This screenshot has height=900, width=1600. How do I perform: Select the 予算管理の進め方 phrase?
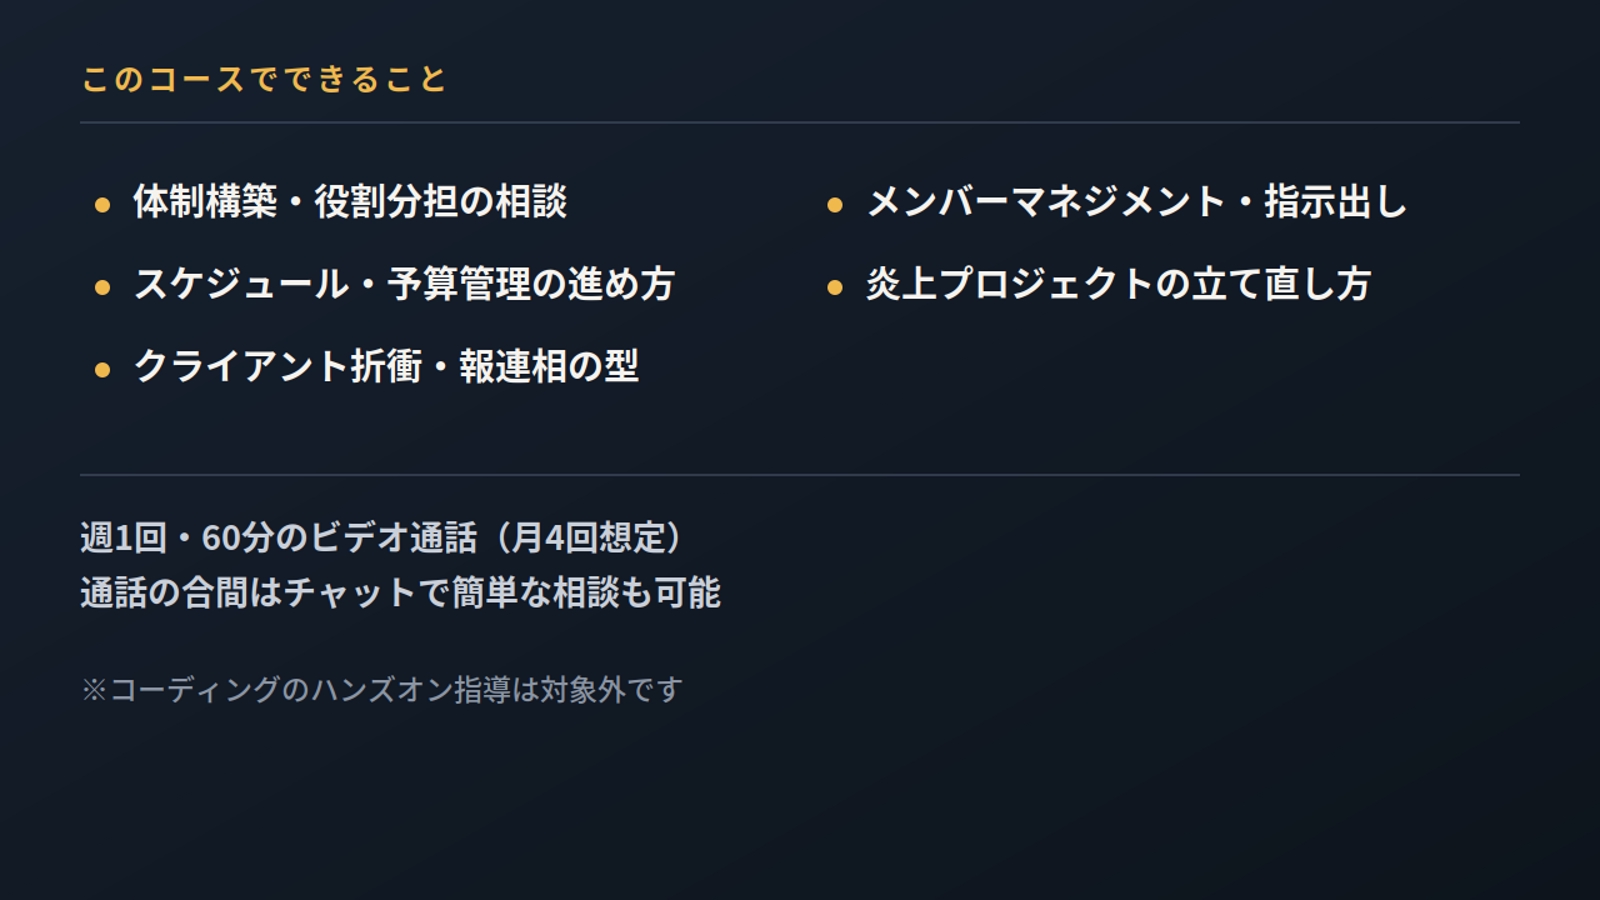click(x=531, y=283)
